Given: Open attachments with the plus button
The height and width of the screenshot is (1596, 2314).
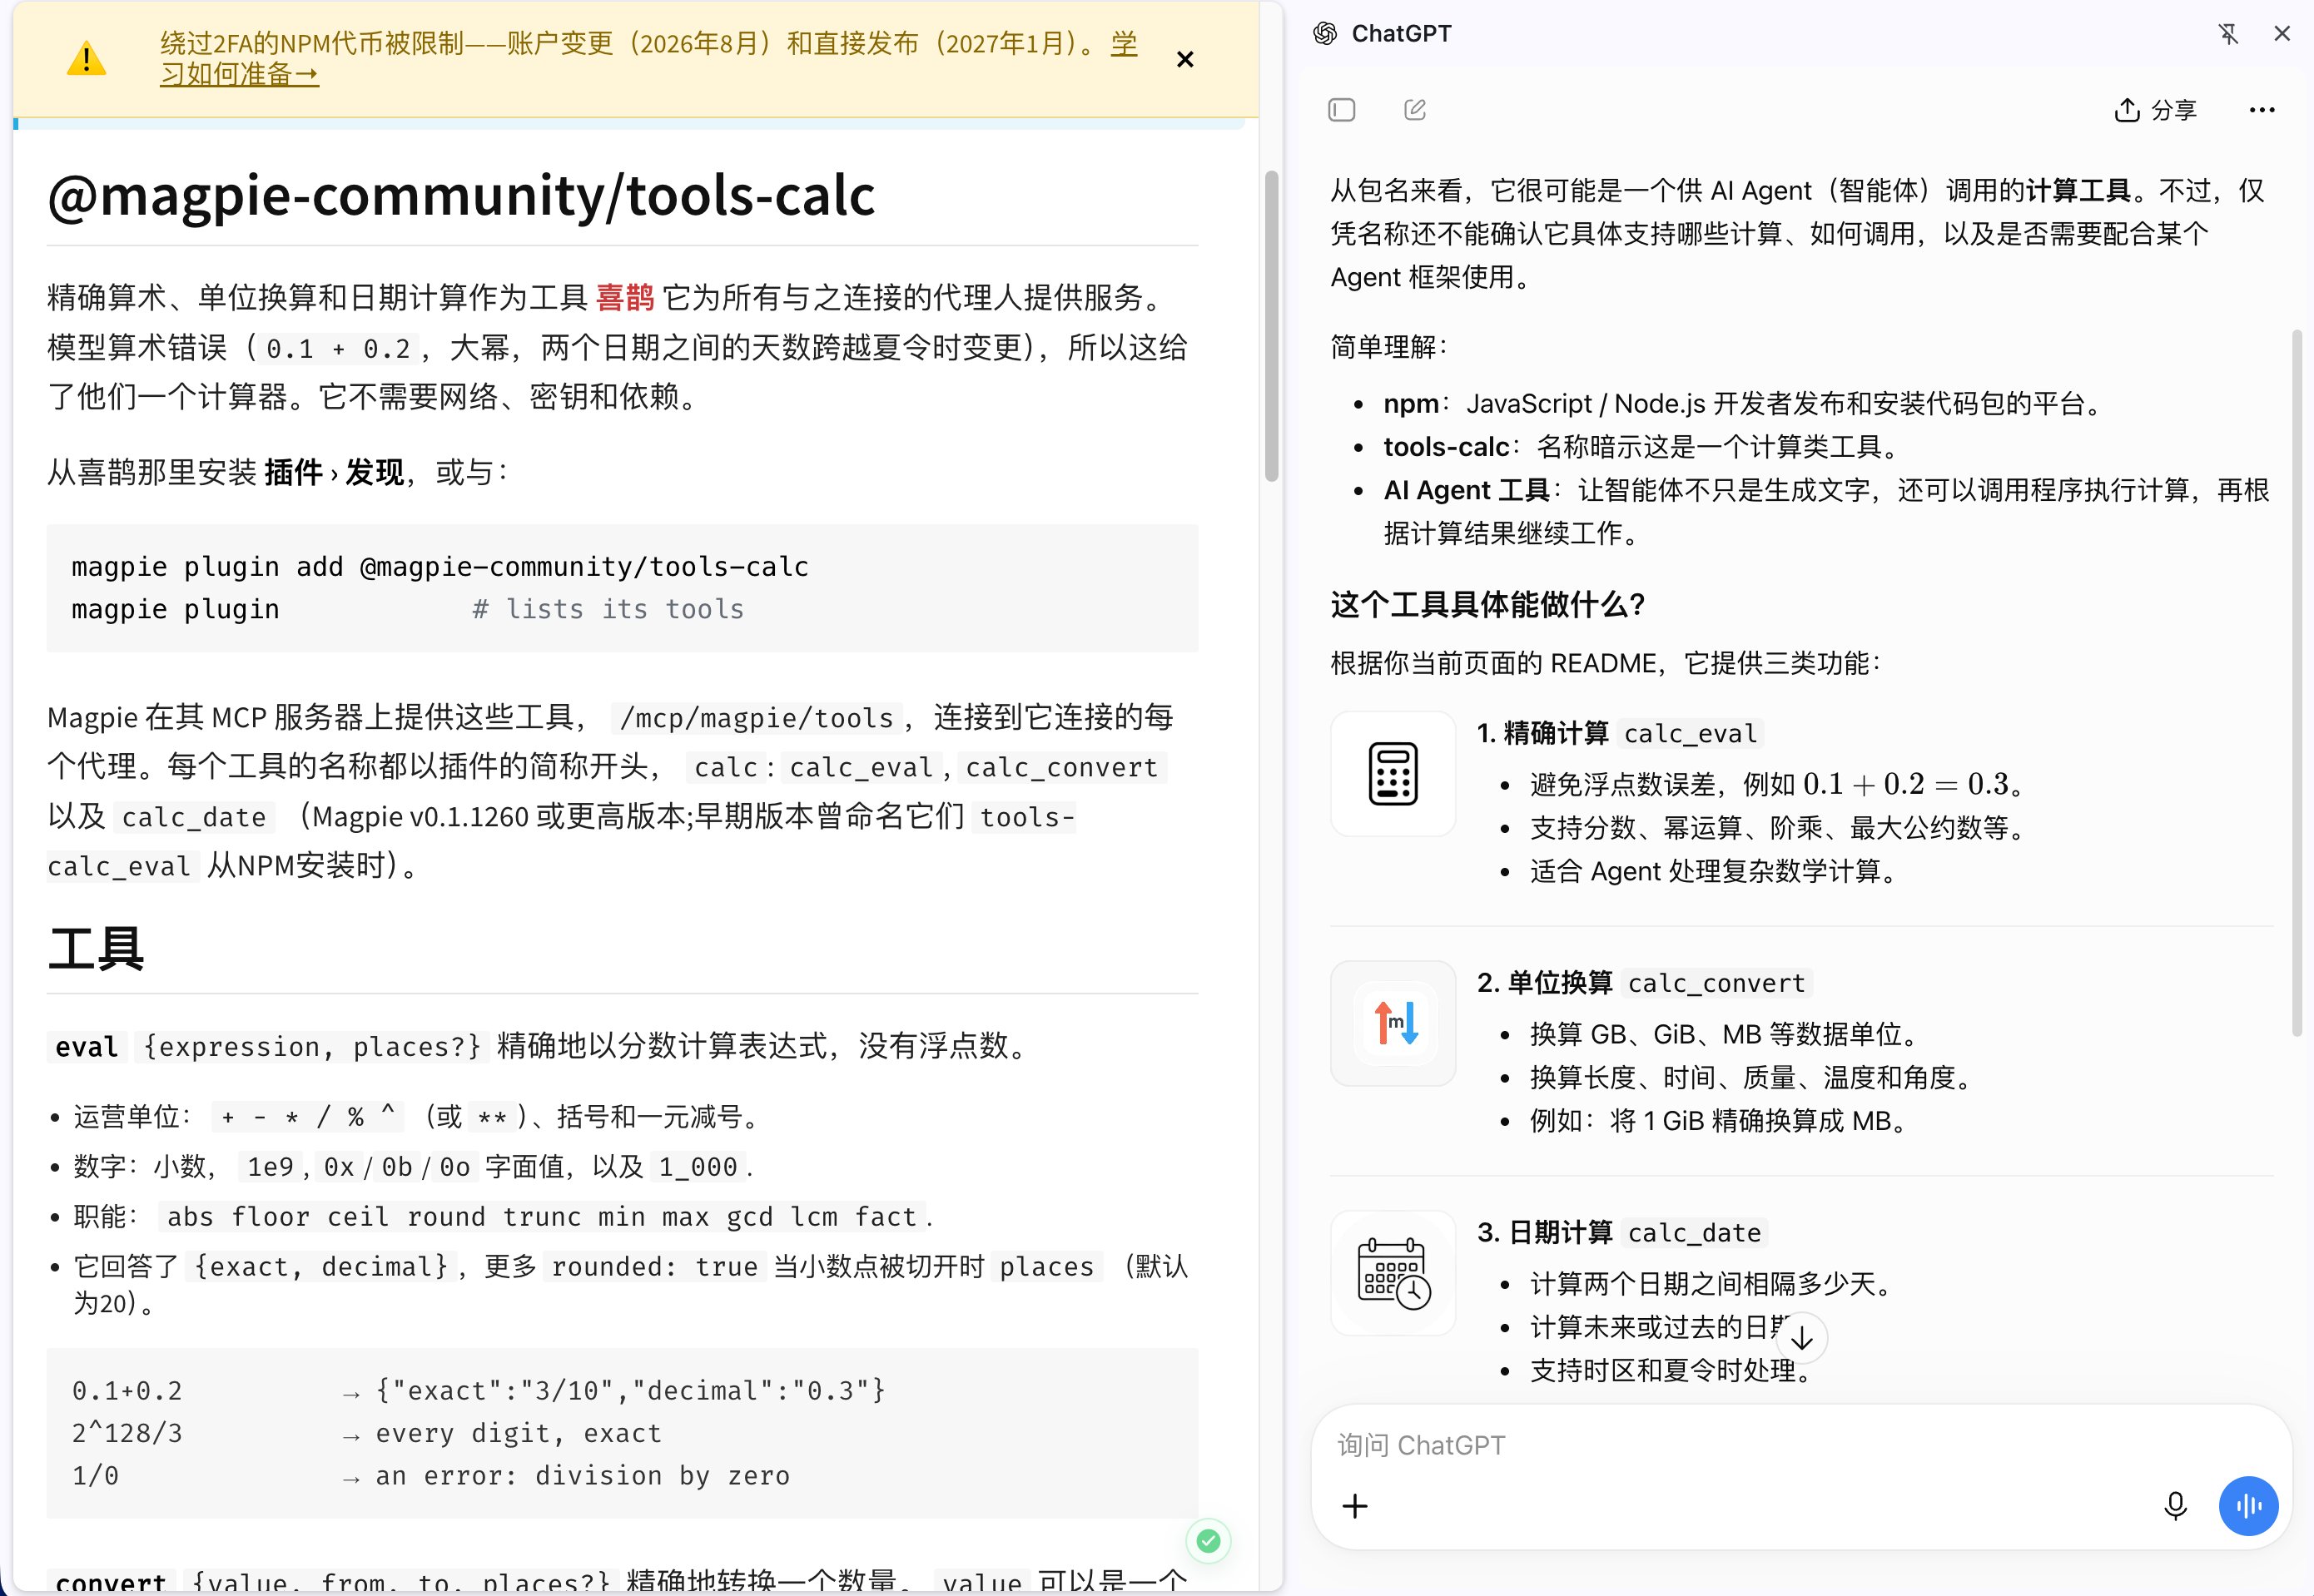Looking at the screenshot, I should click(x=1355, y=1506).
